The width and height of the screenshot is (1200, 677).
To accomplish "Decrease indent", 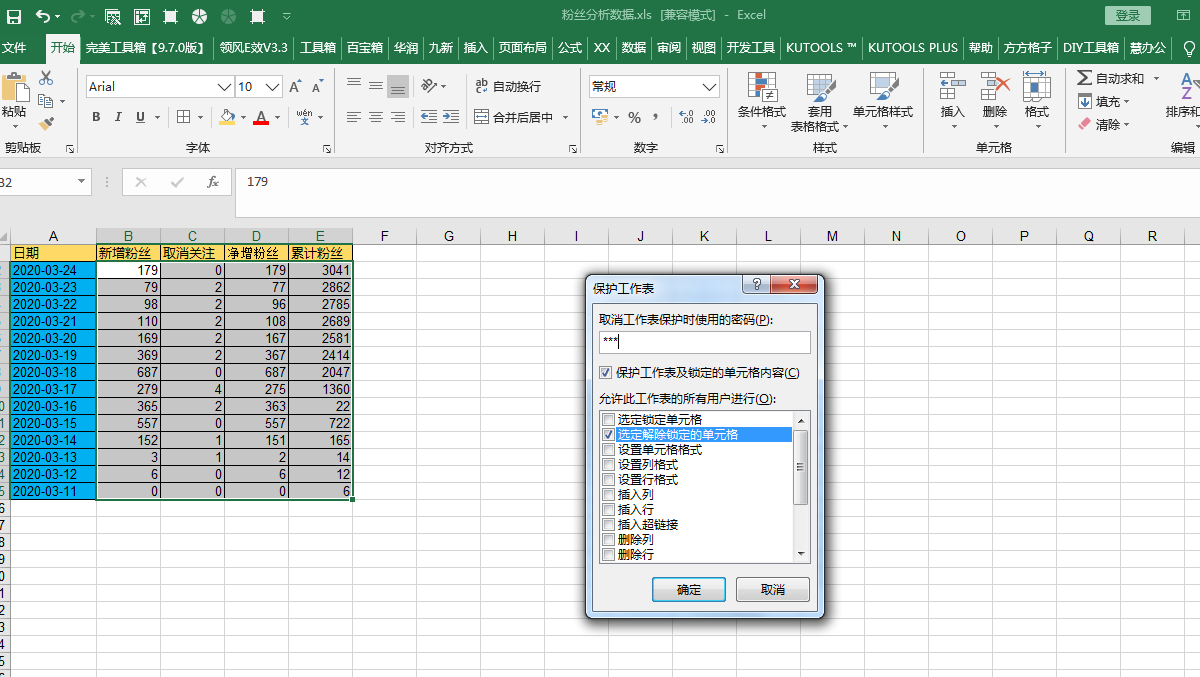I will pyautogui.click(x=428, y=117).
